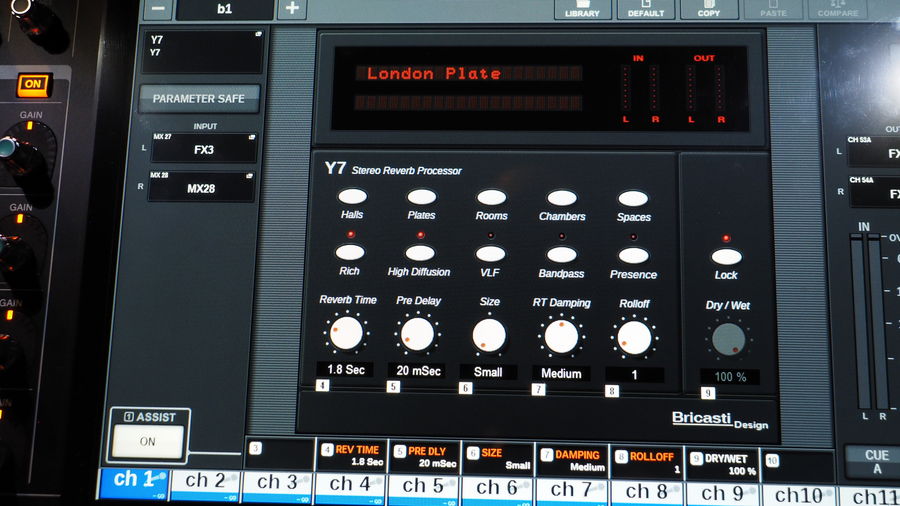Toggle the Rich mode button
900x506 pixels.
350,254
